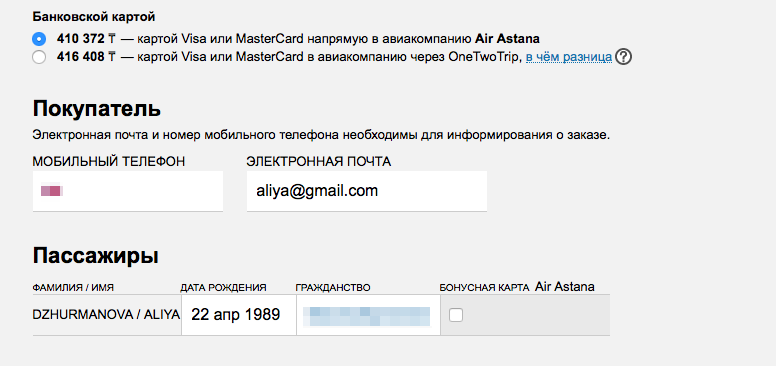Click the email field containing aliya@gmail.com
This screenshot has width=776, height=366.
(367, 191)
